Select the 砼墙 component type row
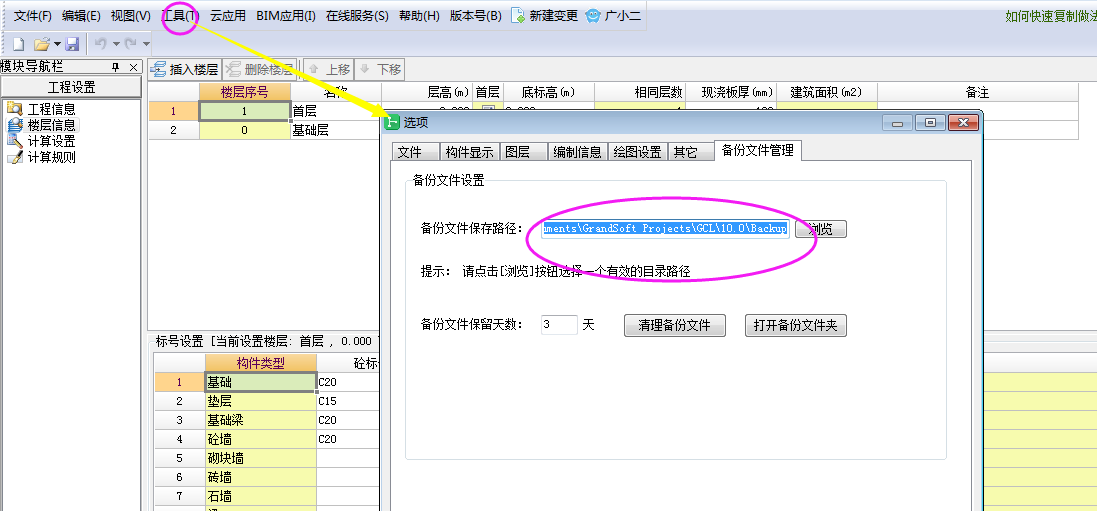 pos(260,440)
